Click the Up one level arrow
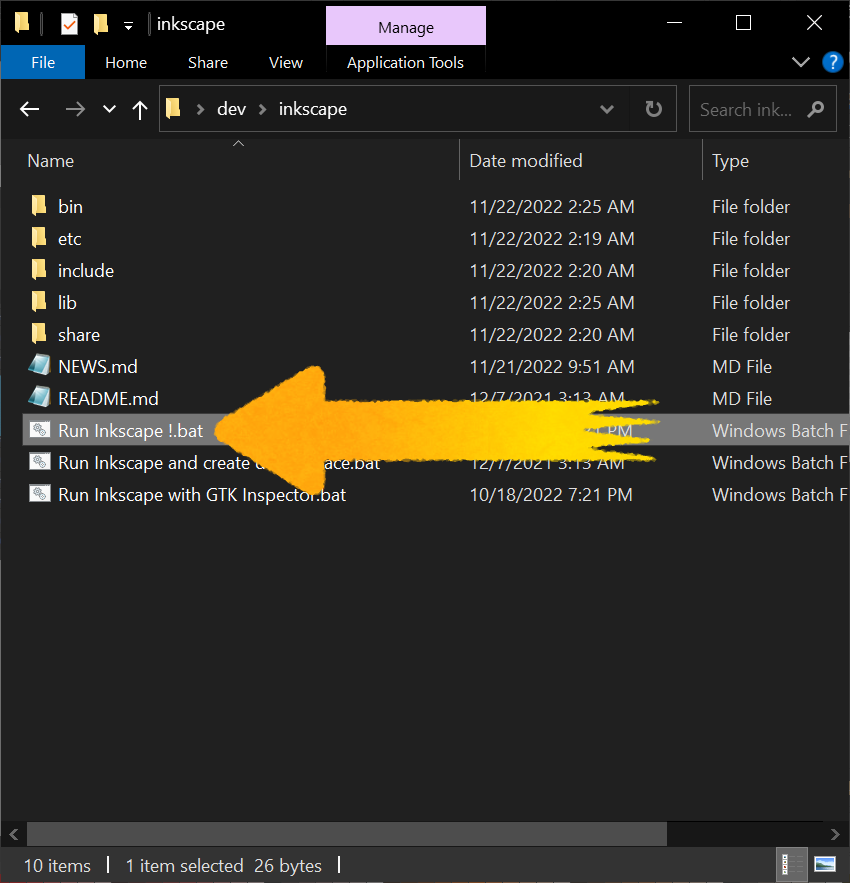The height and width of the screenshot is (883, 850). (140, 110)
